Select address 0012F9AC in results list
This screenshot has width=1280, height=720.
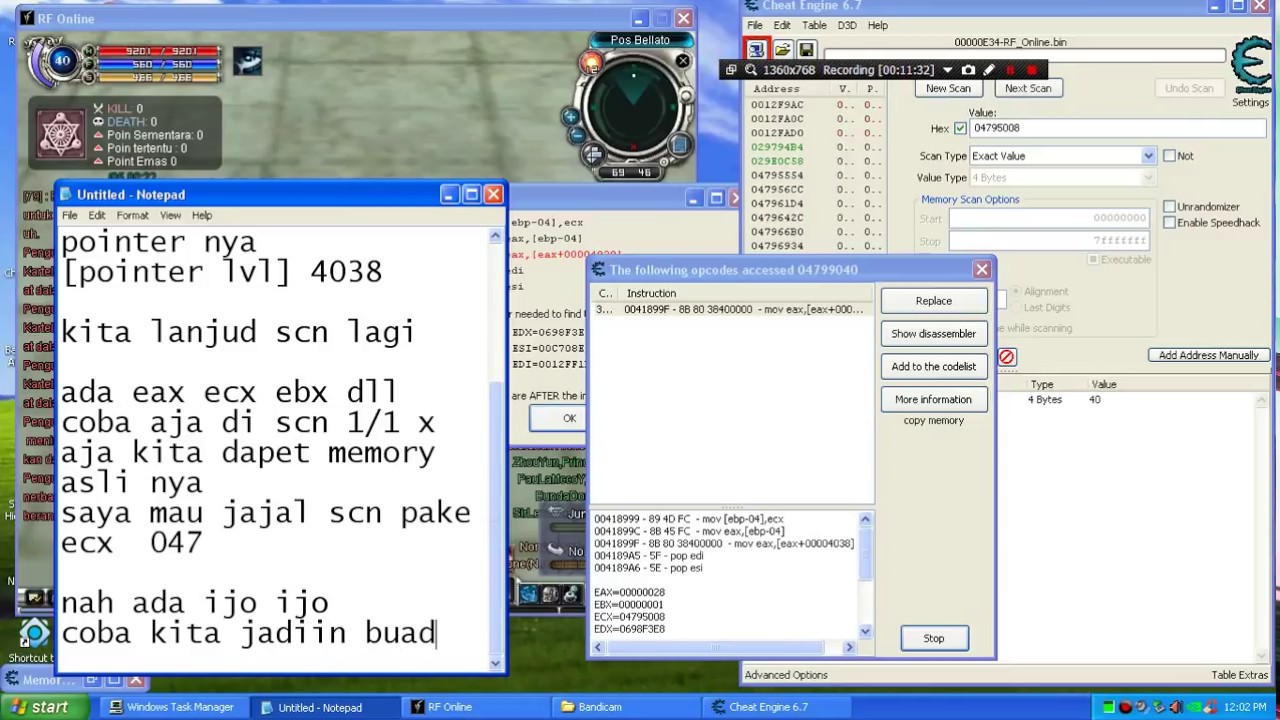point(777,105)
